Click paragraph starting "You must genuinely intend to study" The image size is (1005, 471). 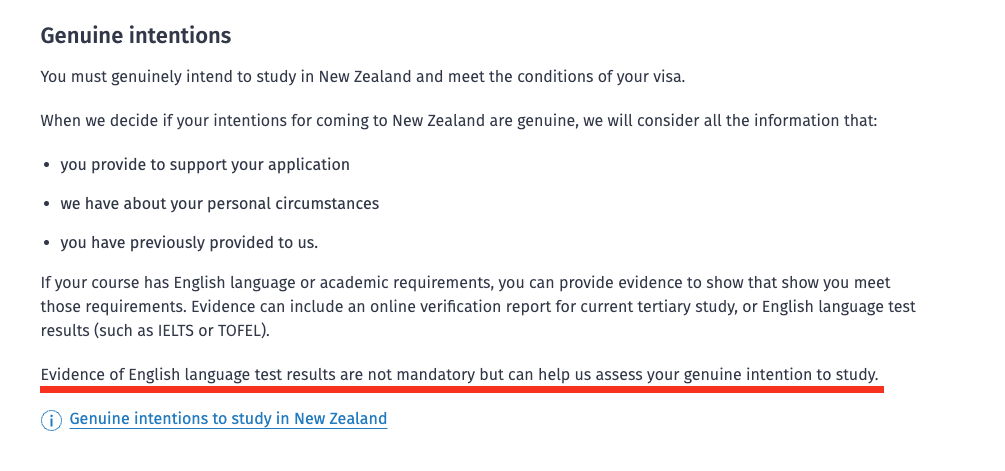pyautogui.click(x=363, y=77)
